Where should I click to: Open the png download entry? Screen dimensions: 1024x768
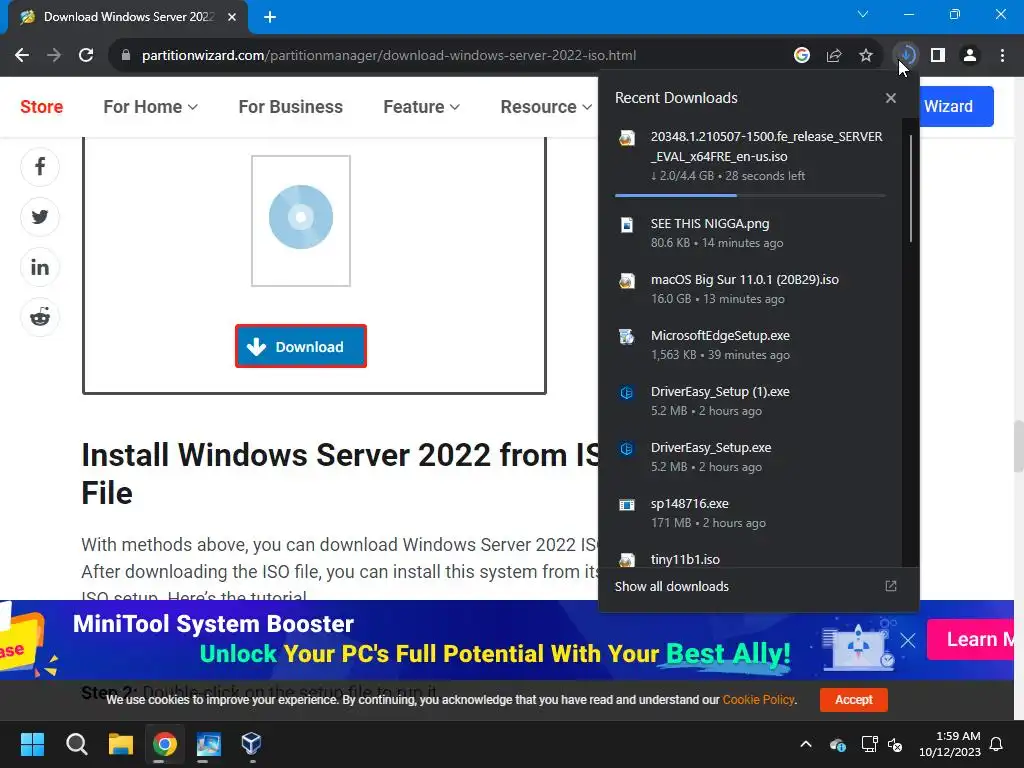750,232
